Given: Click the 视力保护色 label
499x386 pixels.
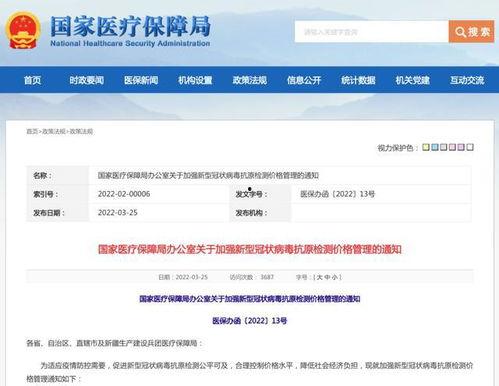Looking at the screenshot, I should pos(397,148).
